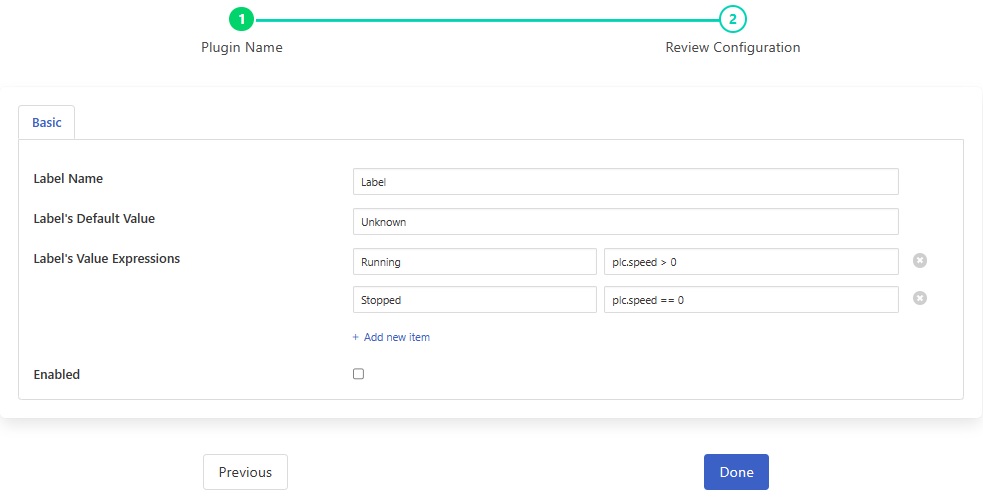
Task: Select the Stopped value text box
Action: click(x=474, y=300)
